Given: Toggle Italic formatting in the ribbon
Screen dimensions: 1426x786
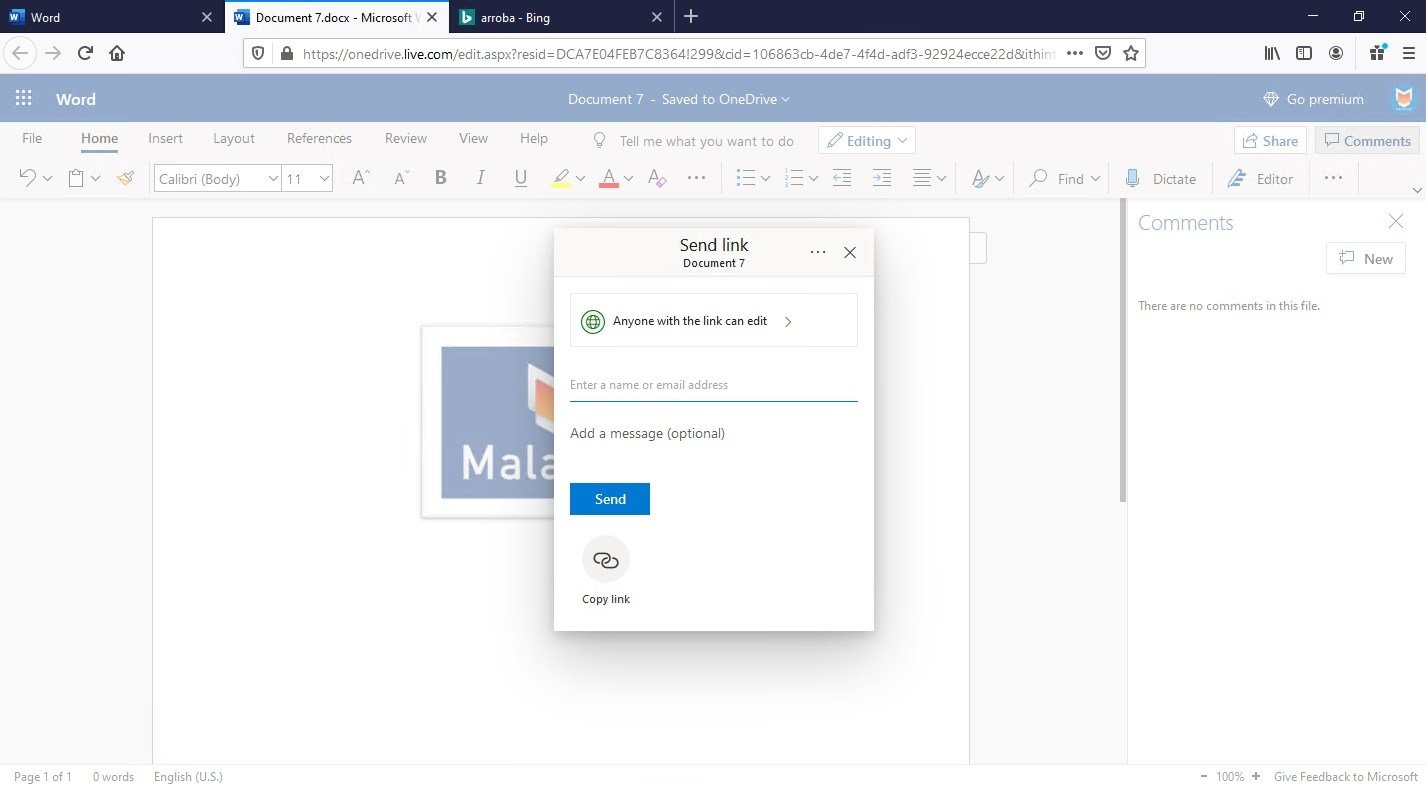Looking at the screenshot, I should (480, 179).
